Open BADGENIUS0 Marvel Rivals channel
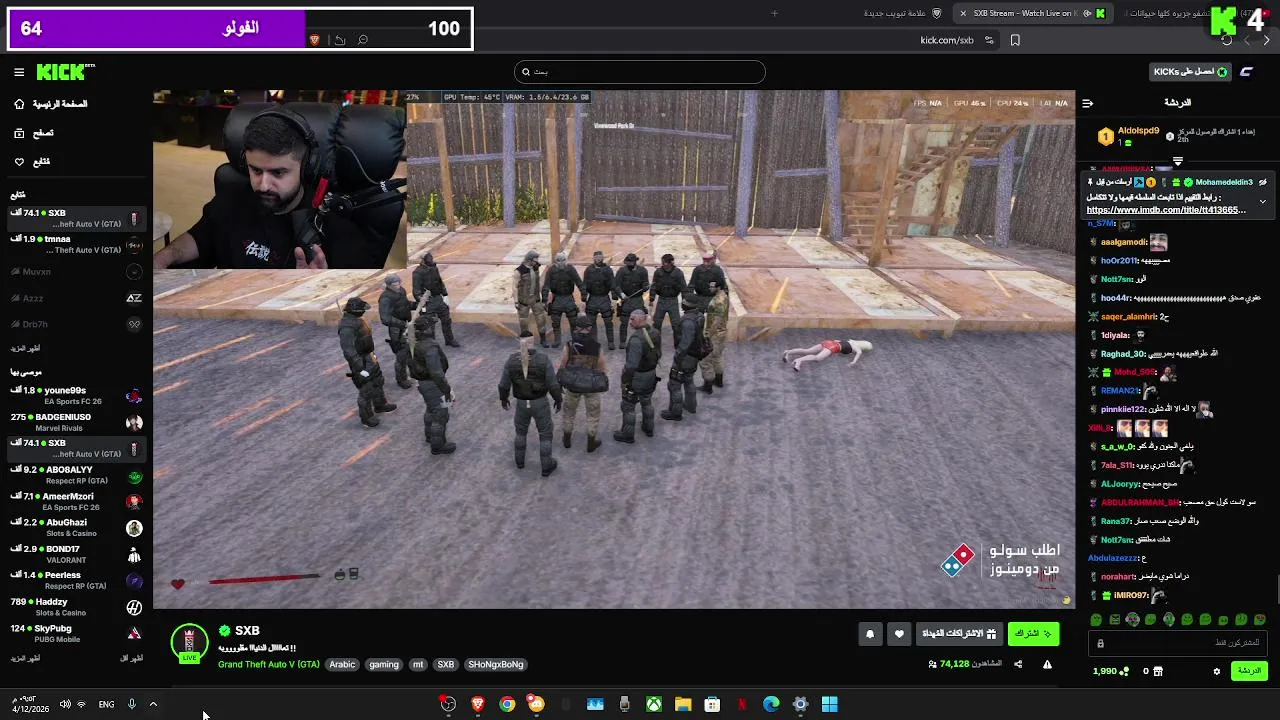 tap(77, 422)
